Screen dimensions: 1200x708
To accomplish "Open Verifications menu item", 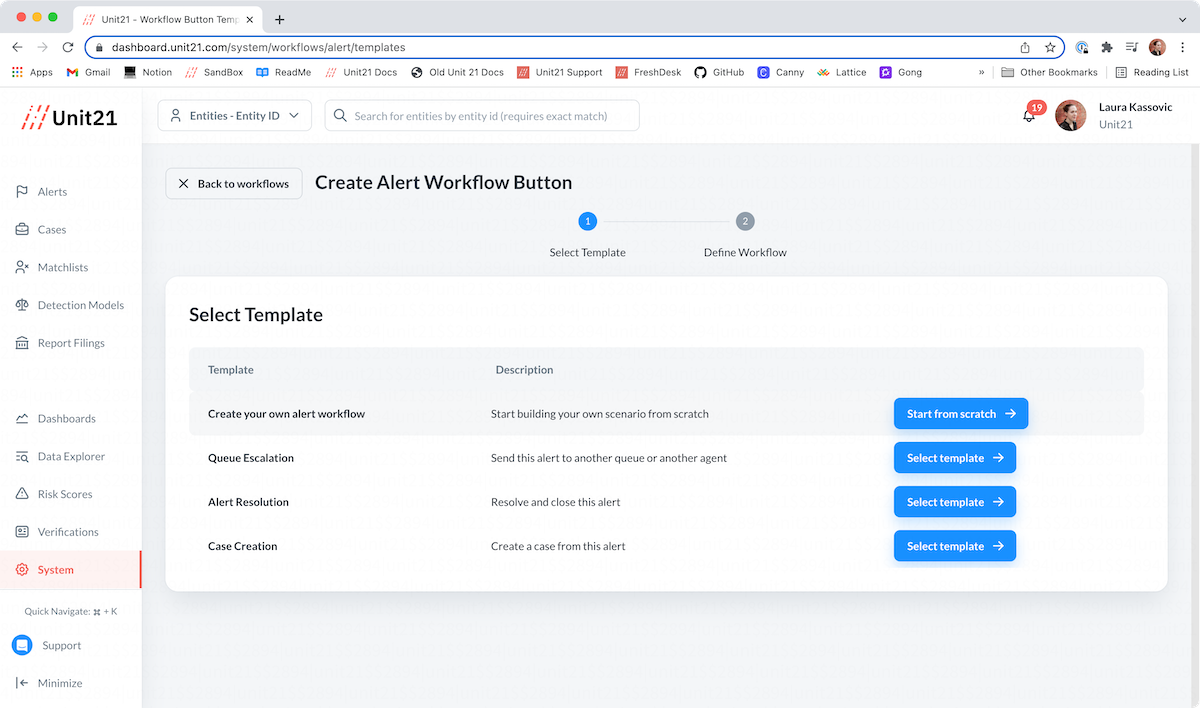I will 70,532.
